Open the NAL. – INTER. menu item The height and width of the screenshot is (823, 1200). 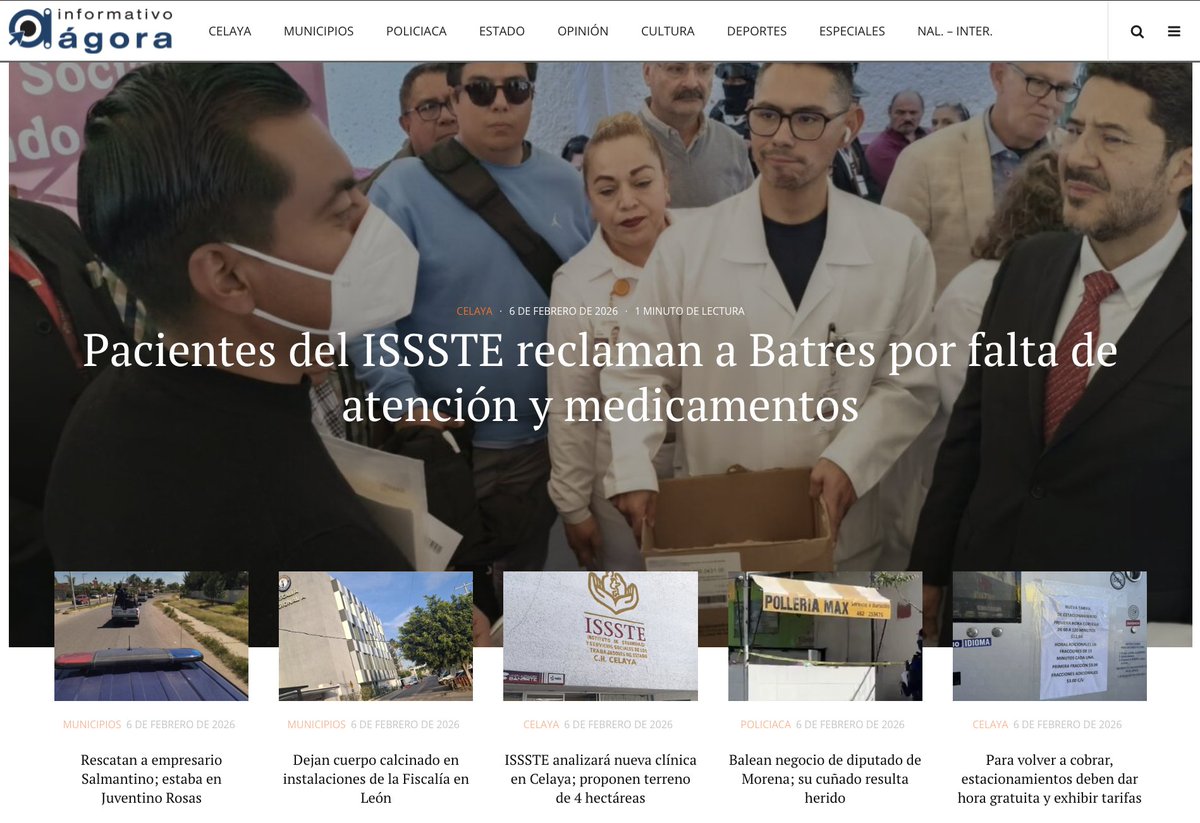click(954, 31)
